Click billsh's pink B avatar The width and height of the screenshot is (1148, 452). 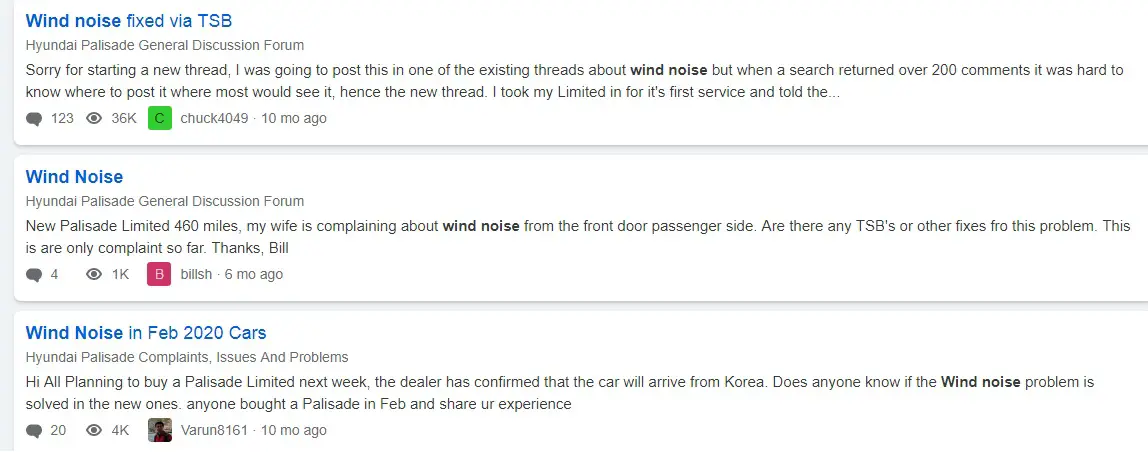click(160, 274)
